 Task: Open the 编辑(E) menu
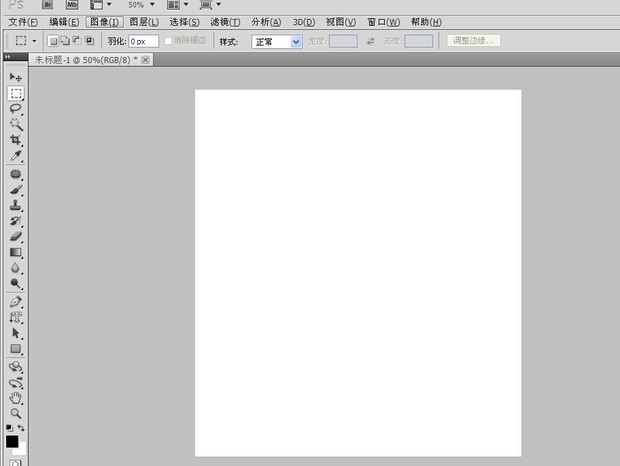pos(64,22)
